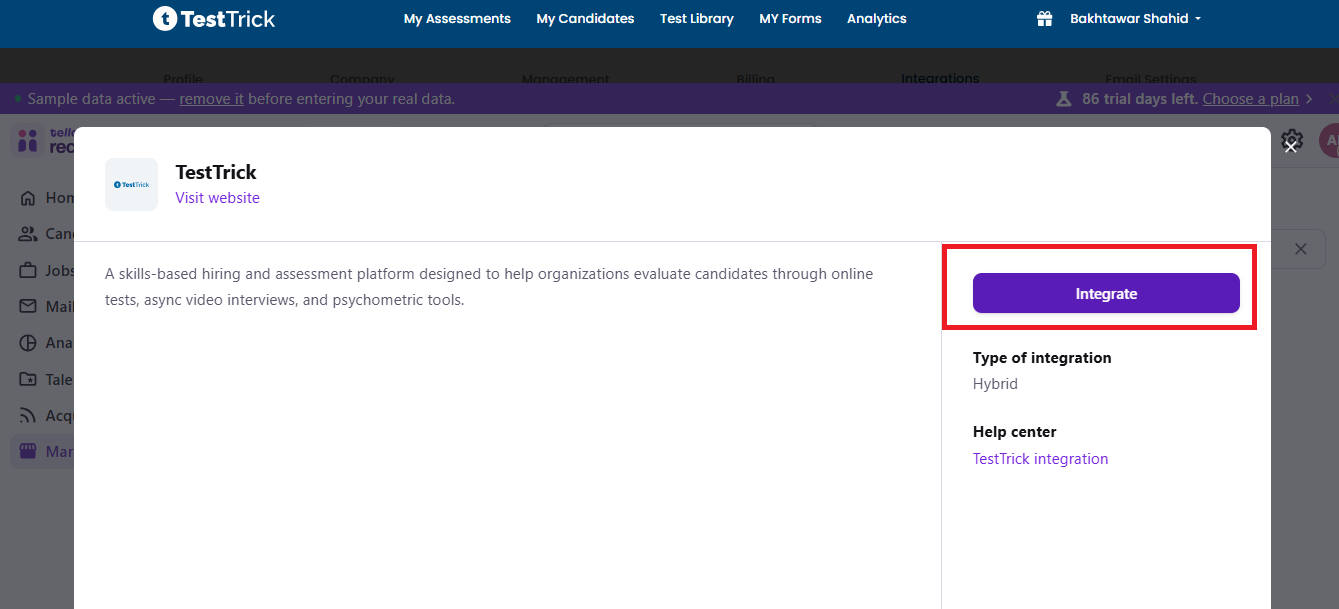Viewport: 1339px width, 609px height.
Task: Switch to the Company tab
Action: coord(362,79)
